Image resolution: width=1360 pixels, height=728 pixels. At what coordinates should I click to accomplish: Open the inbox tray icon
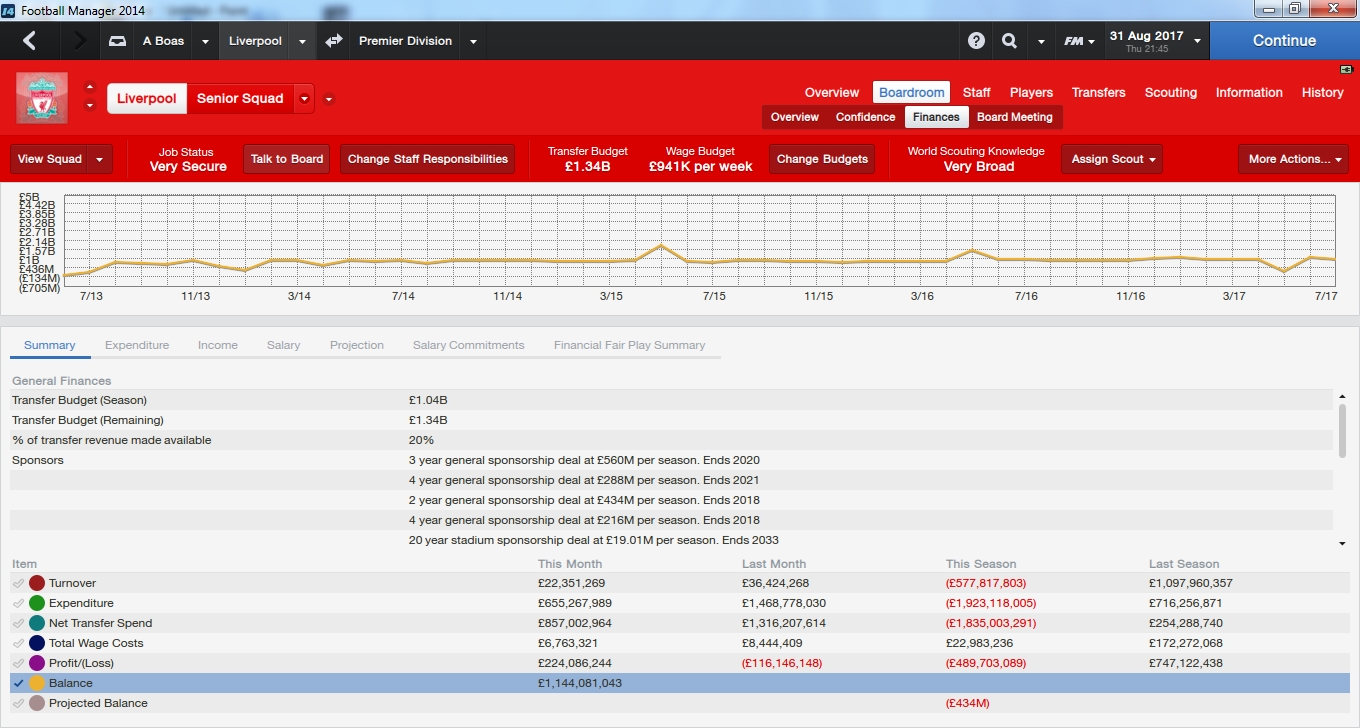[117, 41]
